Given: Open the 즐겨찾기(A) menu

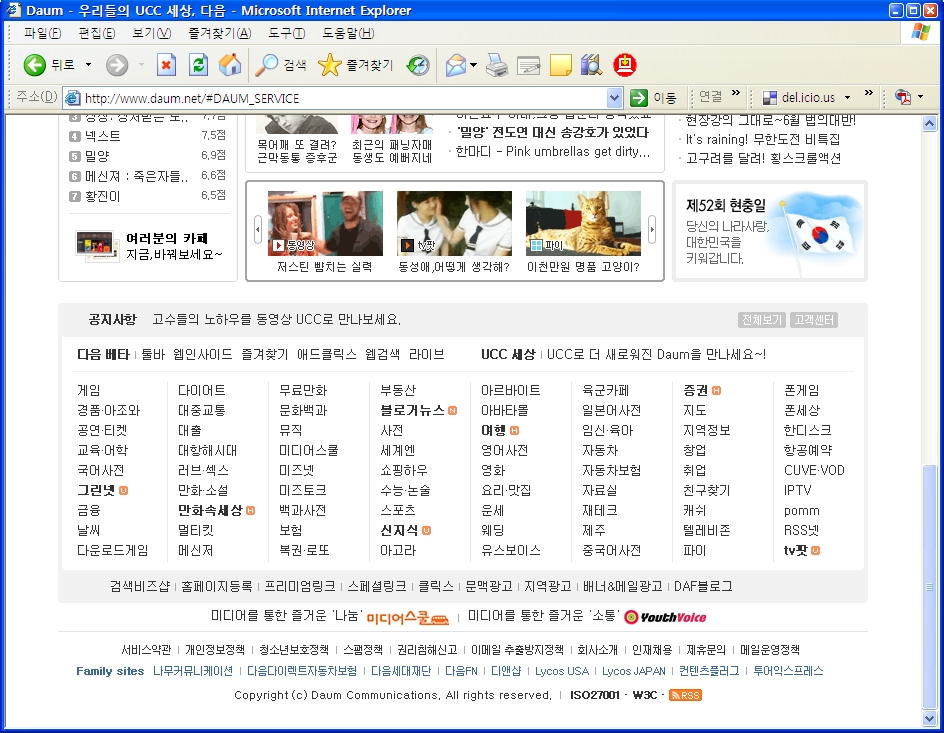Looking at the screenshot, I should (220, 33).
